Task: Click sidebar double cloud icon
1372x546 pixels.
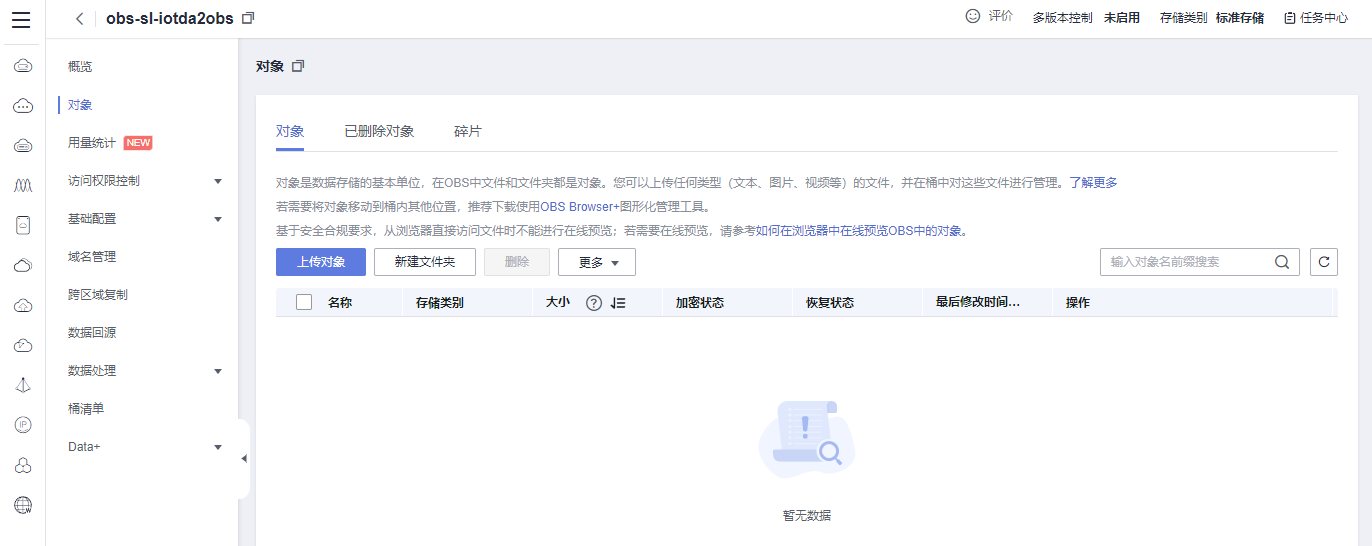Action: tap(23, 266)
